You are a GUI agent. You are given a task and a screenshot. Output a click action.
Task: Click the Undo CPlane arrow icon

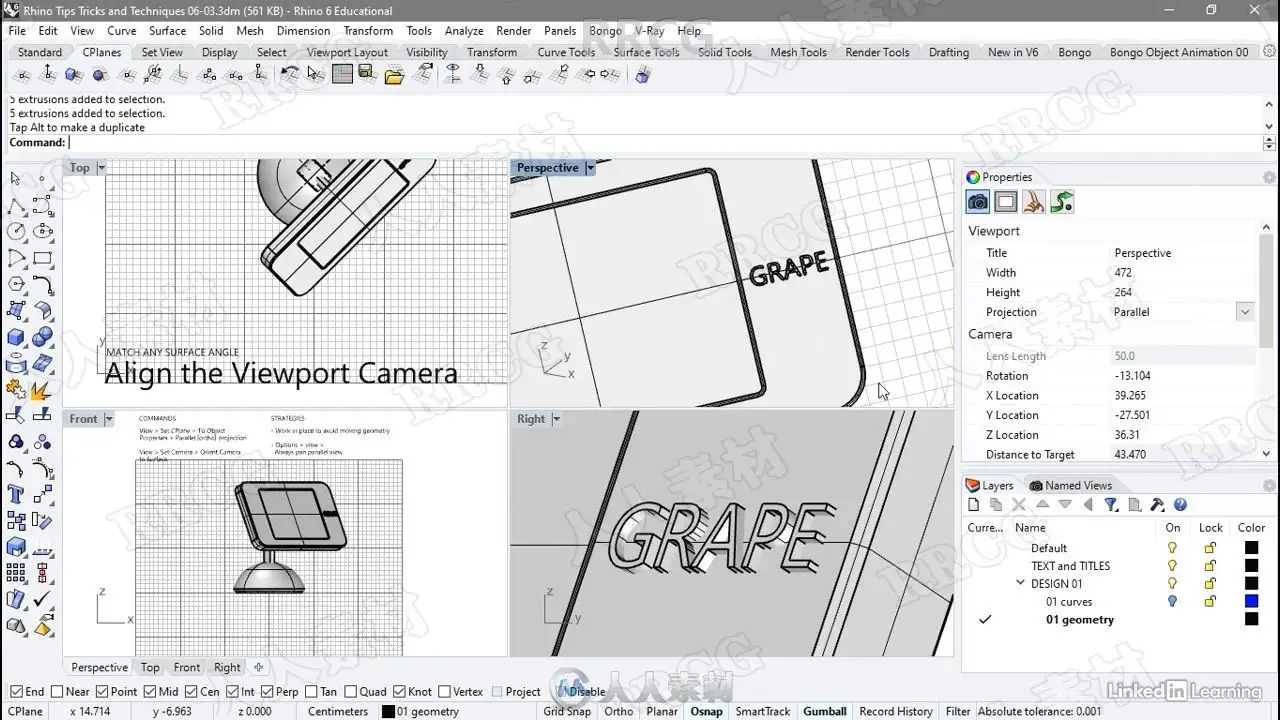tap(289, 74)
